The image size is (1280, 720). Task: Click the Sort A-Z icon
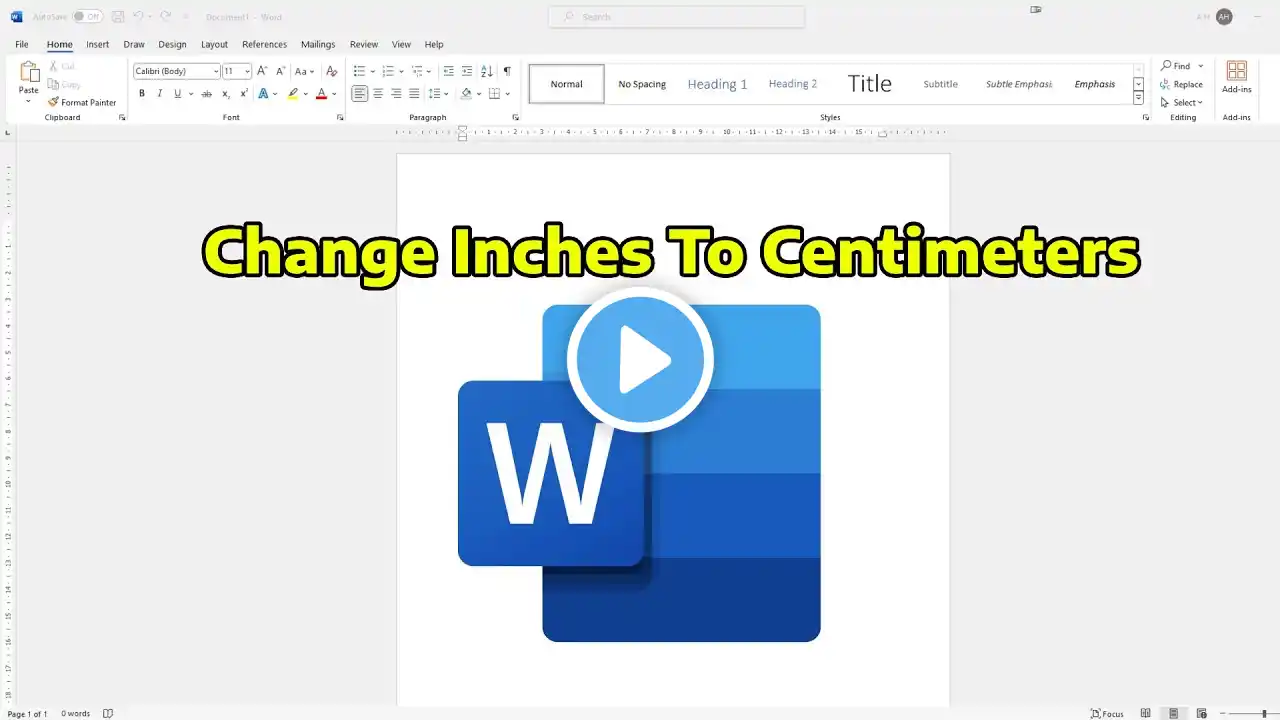tap(487, 71)
